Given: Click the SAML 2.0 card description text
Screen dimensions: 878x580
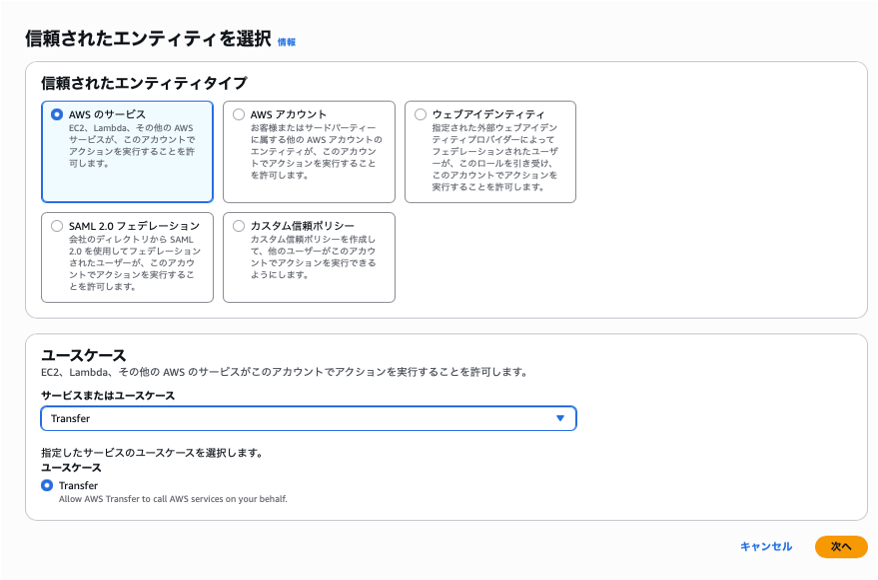Looking at the screenshot, I should tap(134, 263).
